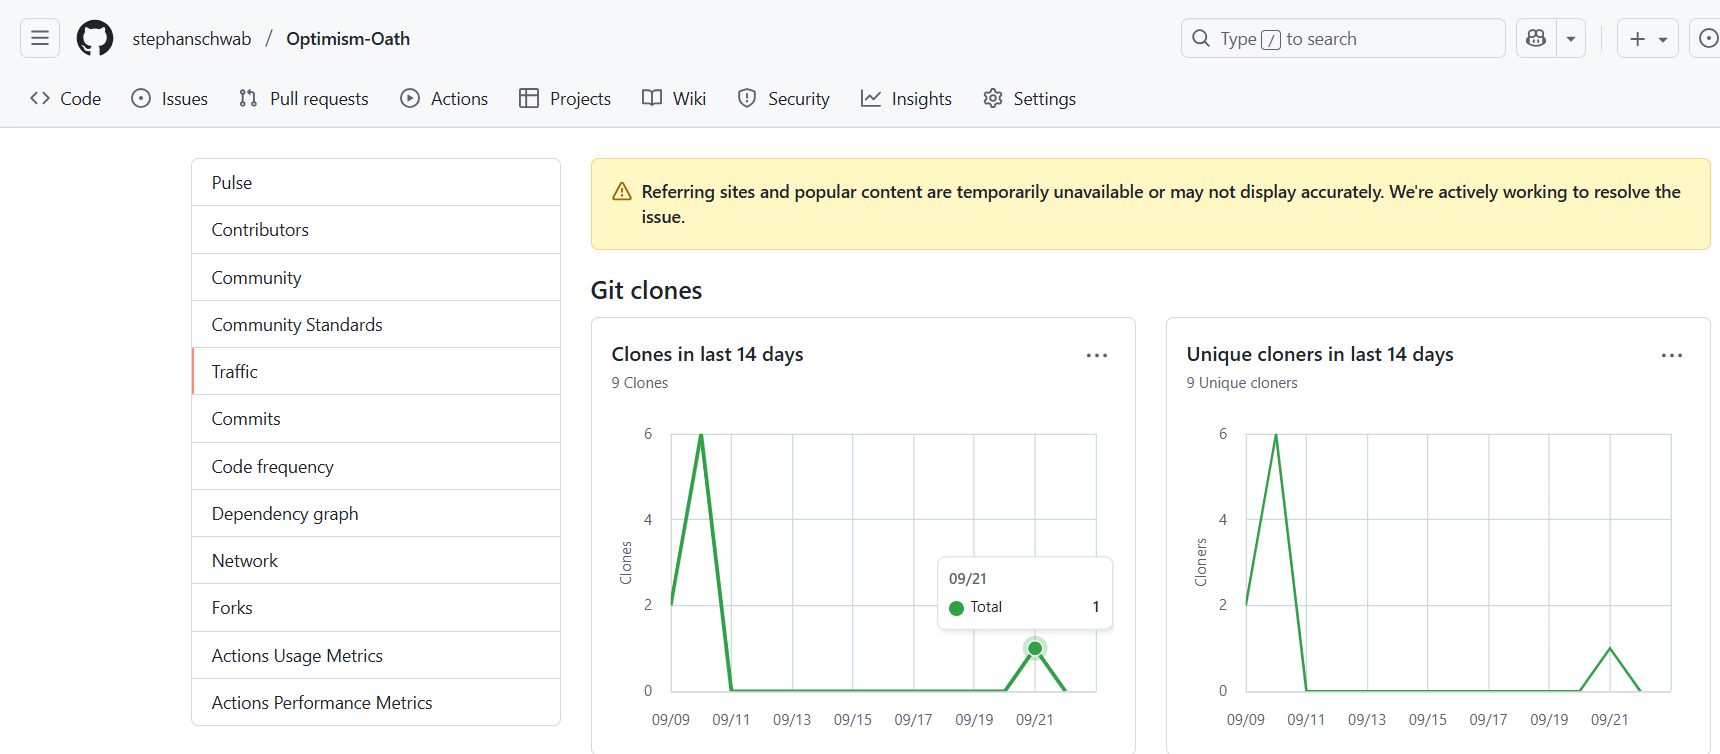Open Copilot chat icon
Viewport: 1720px width, 754px height.
pyautogui.click(x=1536, y=39)
